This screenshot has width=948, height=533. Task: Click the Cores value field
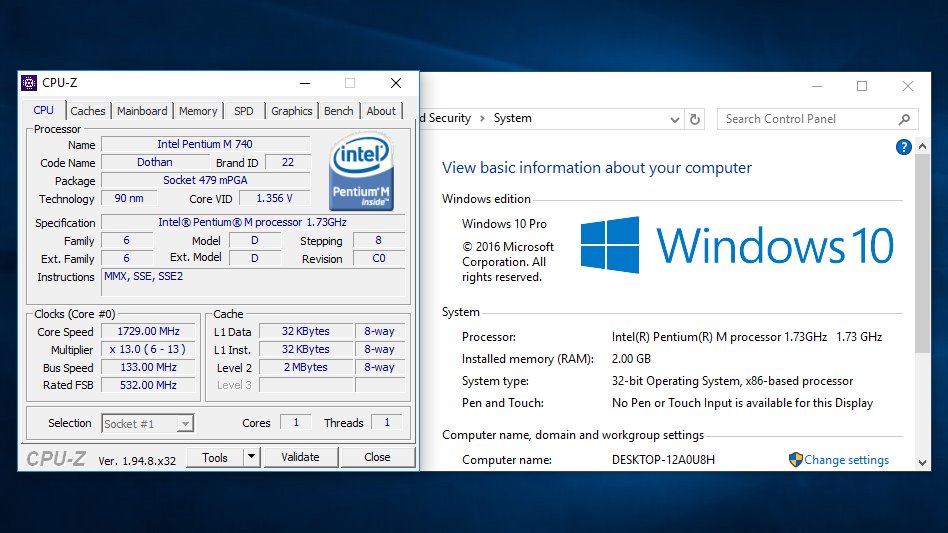point(296,422)
